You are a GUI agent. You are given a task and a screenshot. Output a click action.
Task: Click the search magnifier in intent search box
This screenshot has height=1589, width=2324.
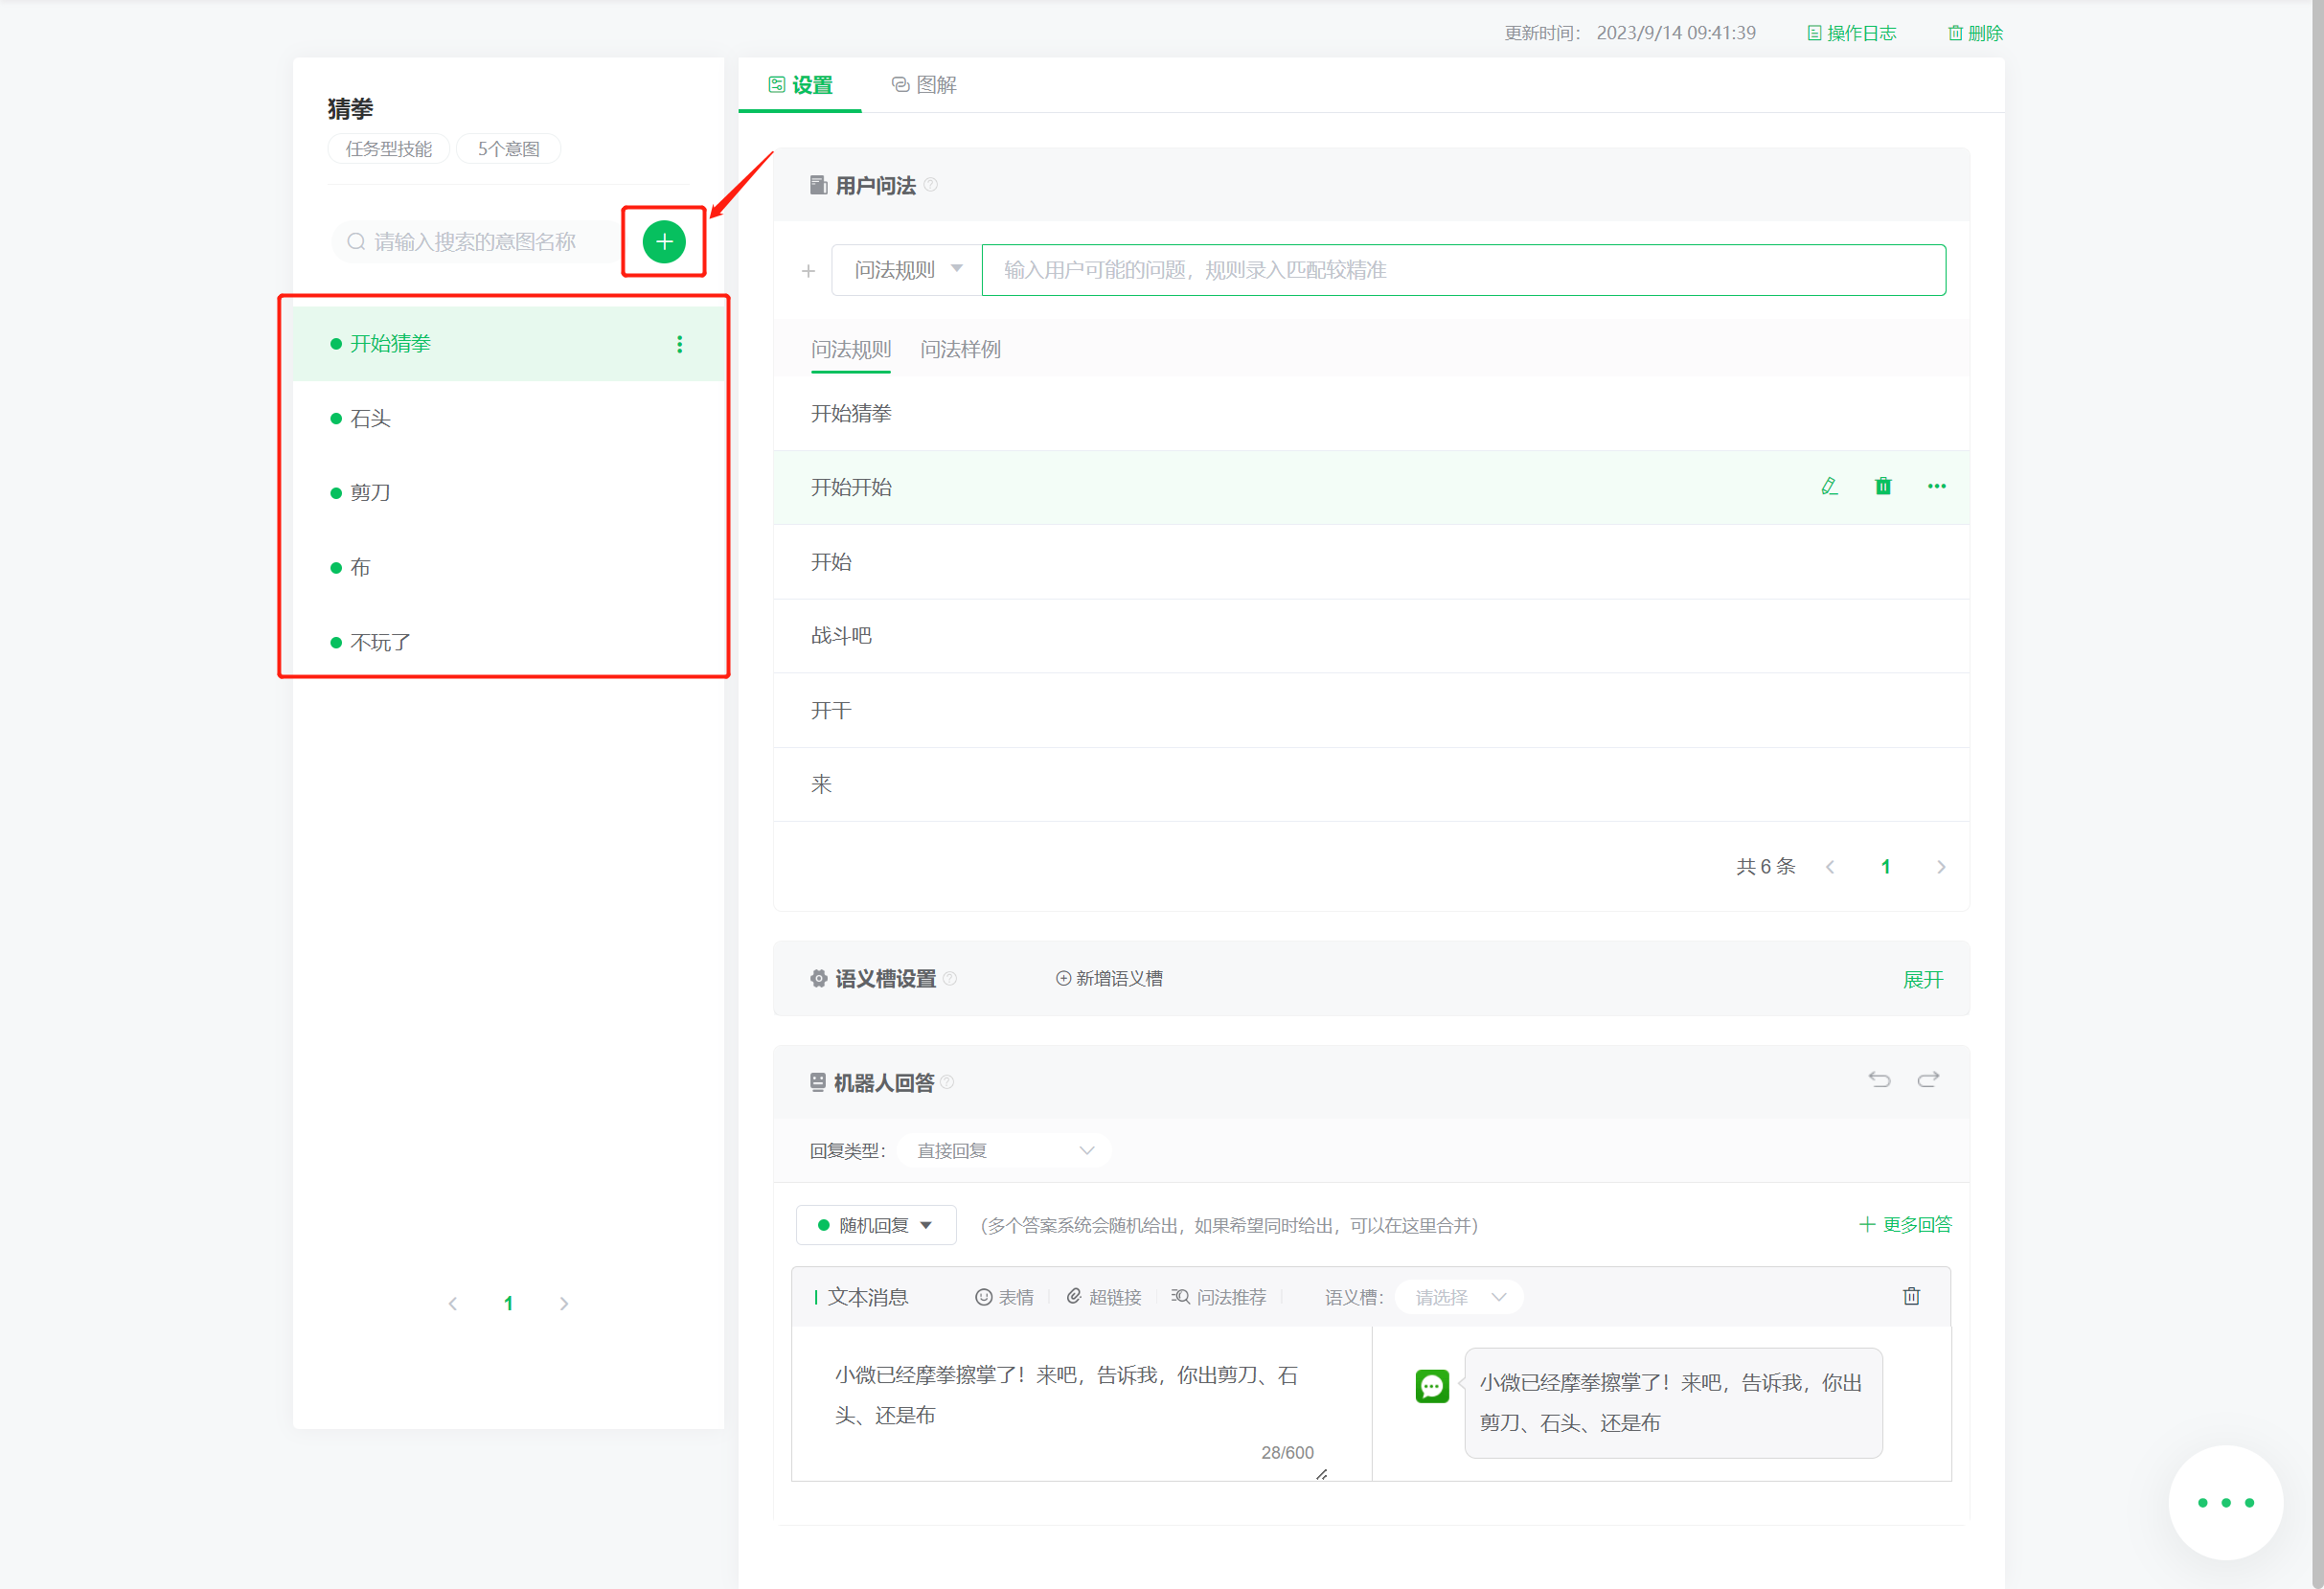pos(356,242)
